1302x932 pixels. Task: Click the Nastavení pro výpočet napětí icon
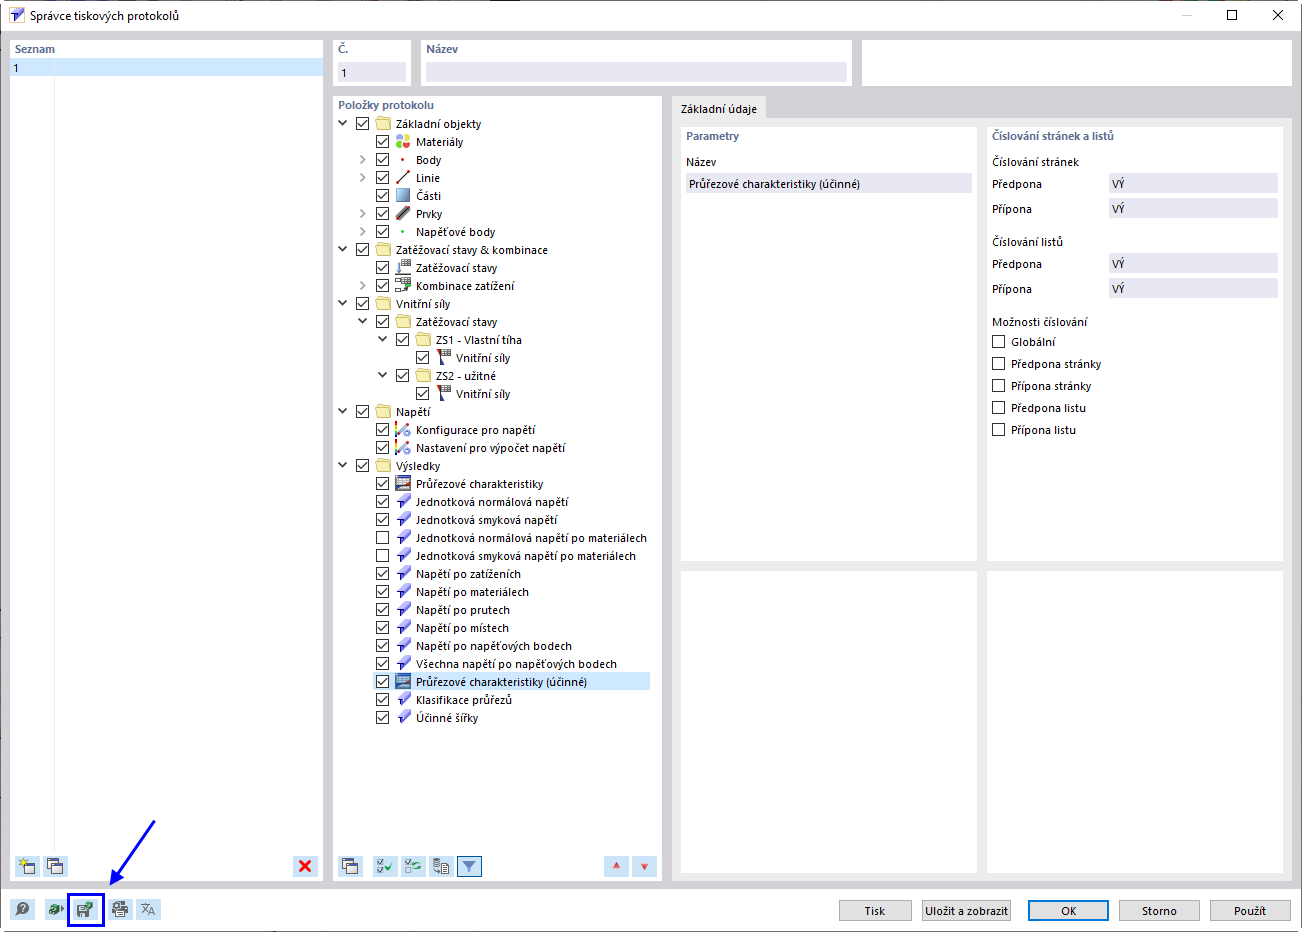pyautogui.click(x=403, y=448)
